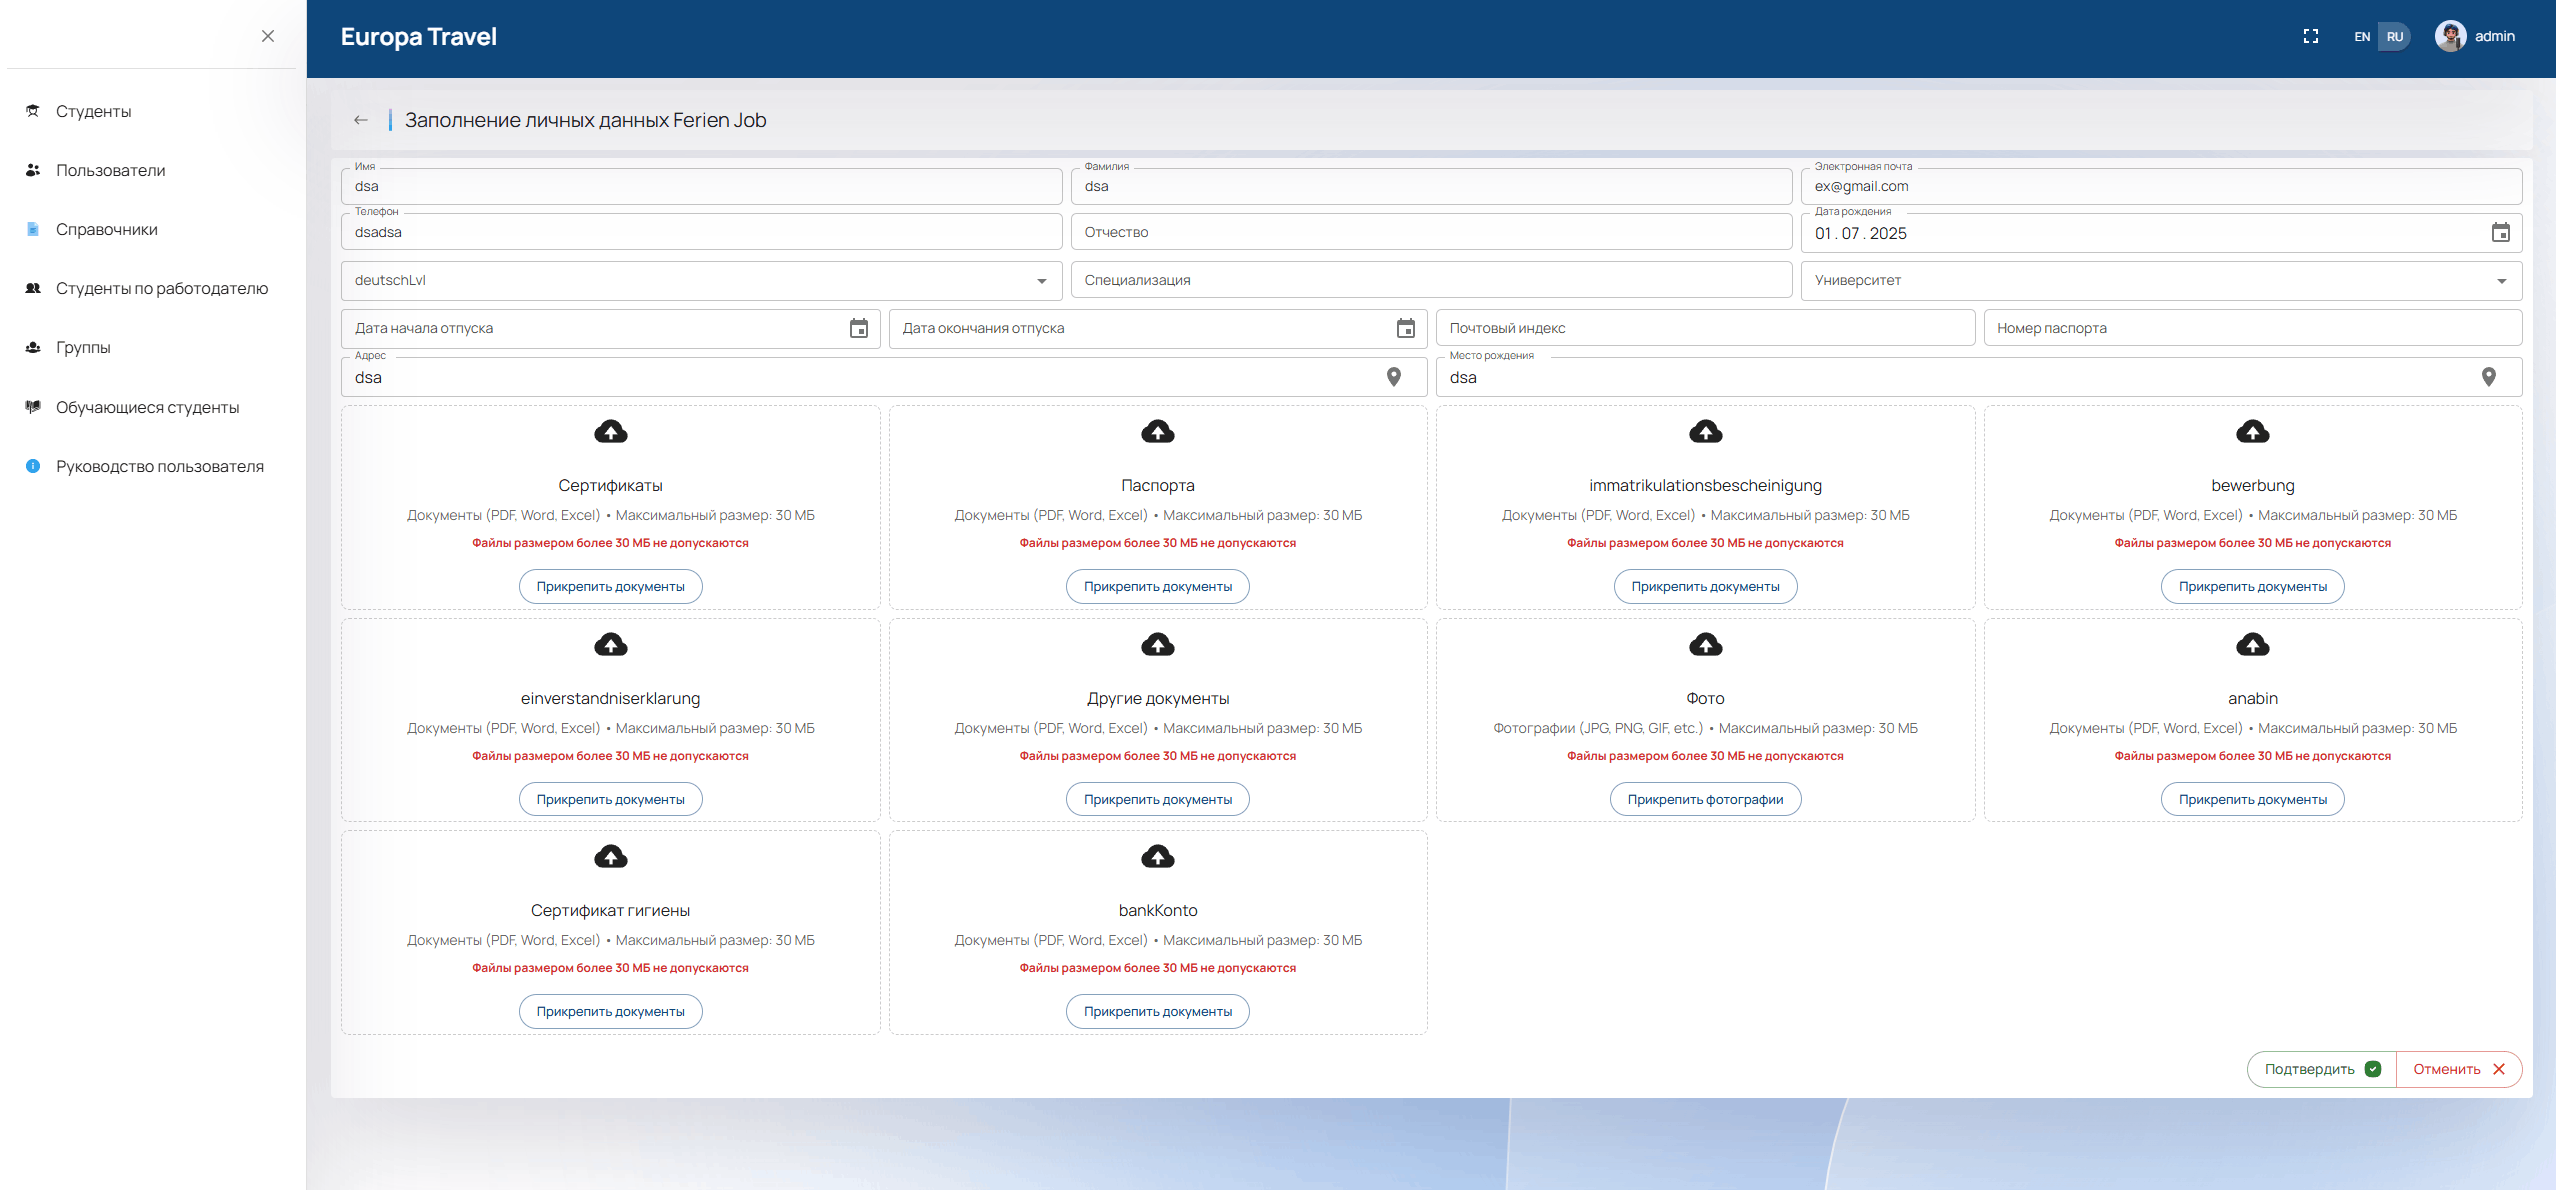Click the einverstandniserklarung upload cloud icon

[610, 645]
